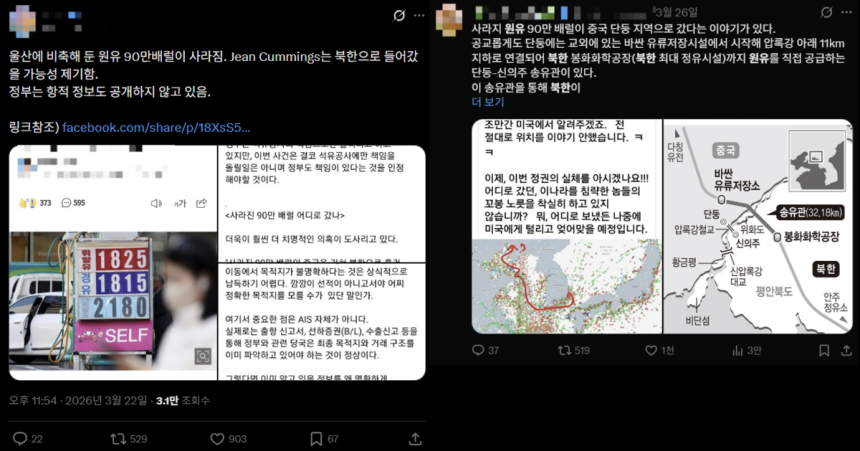Open Grok icon on left tweet header
The image size is (860, 451).
click(x=399, y=15)
